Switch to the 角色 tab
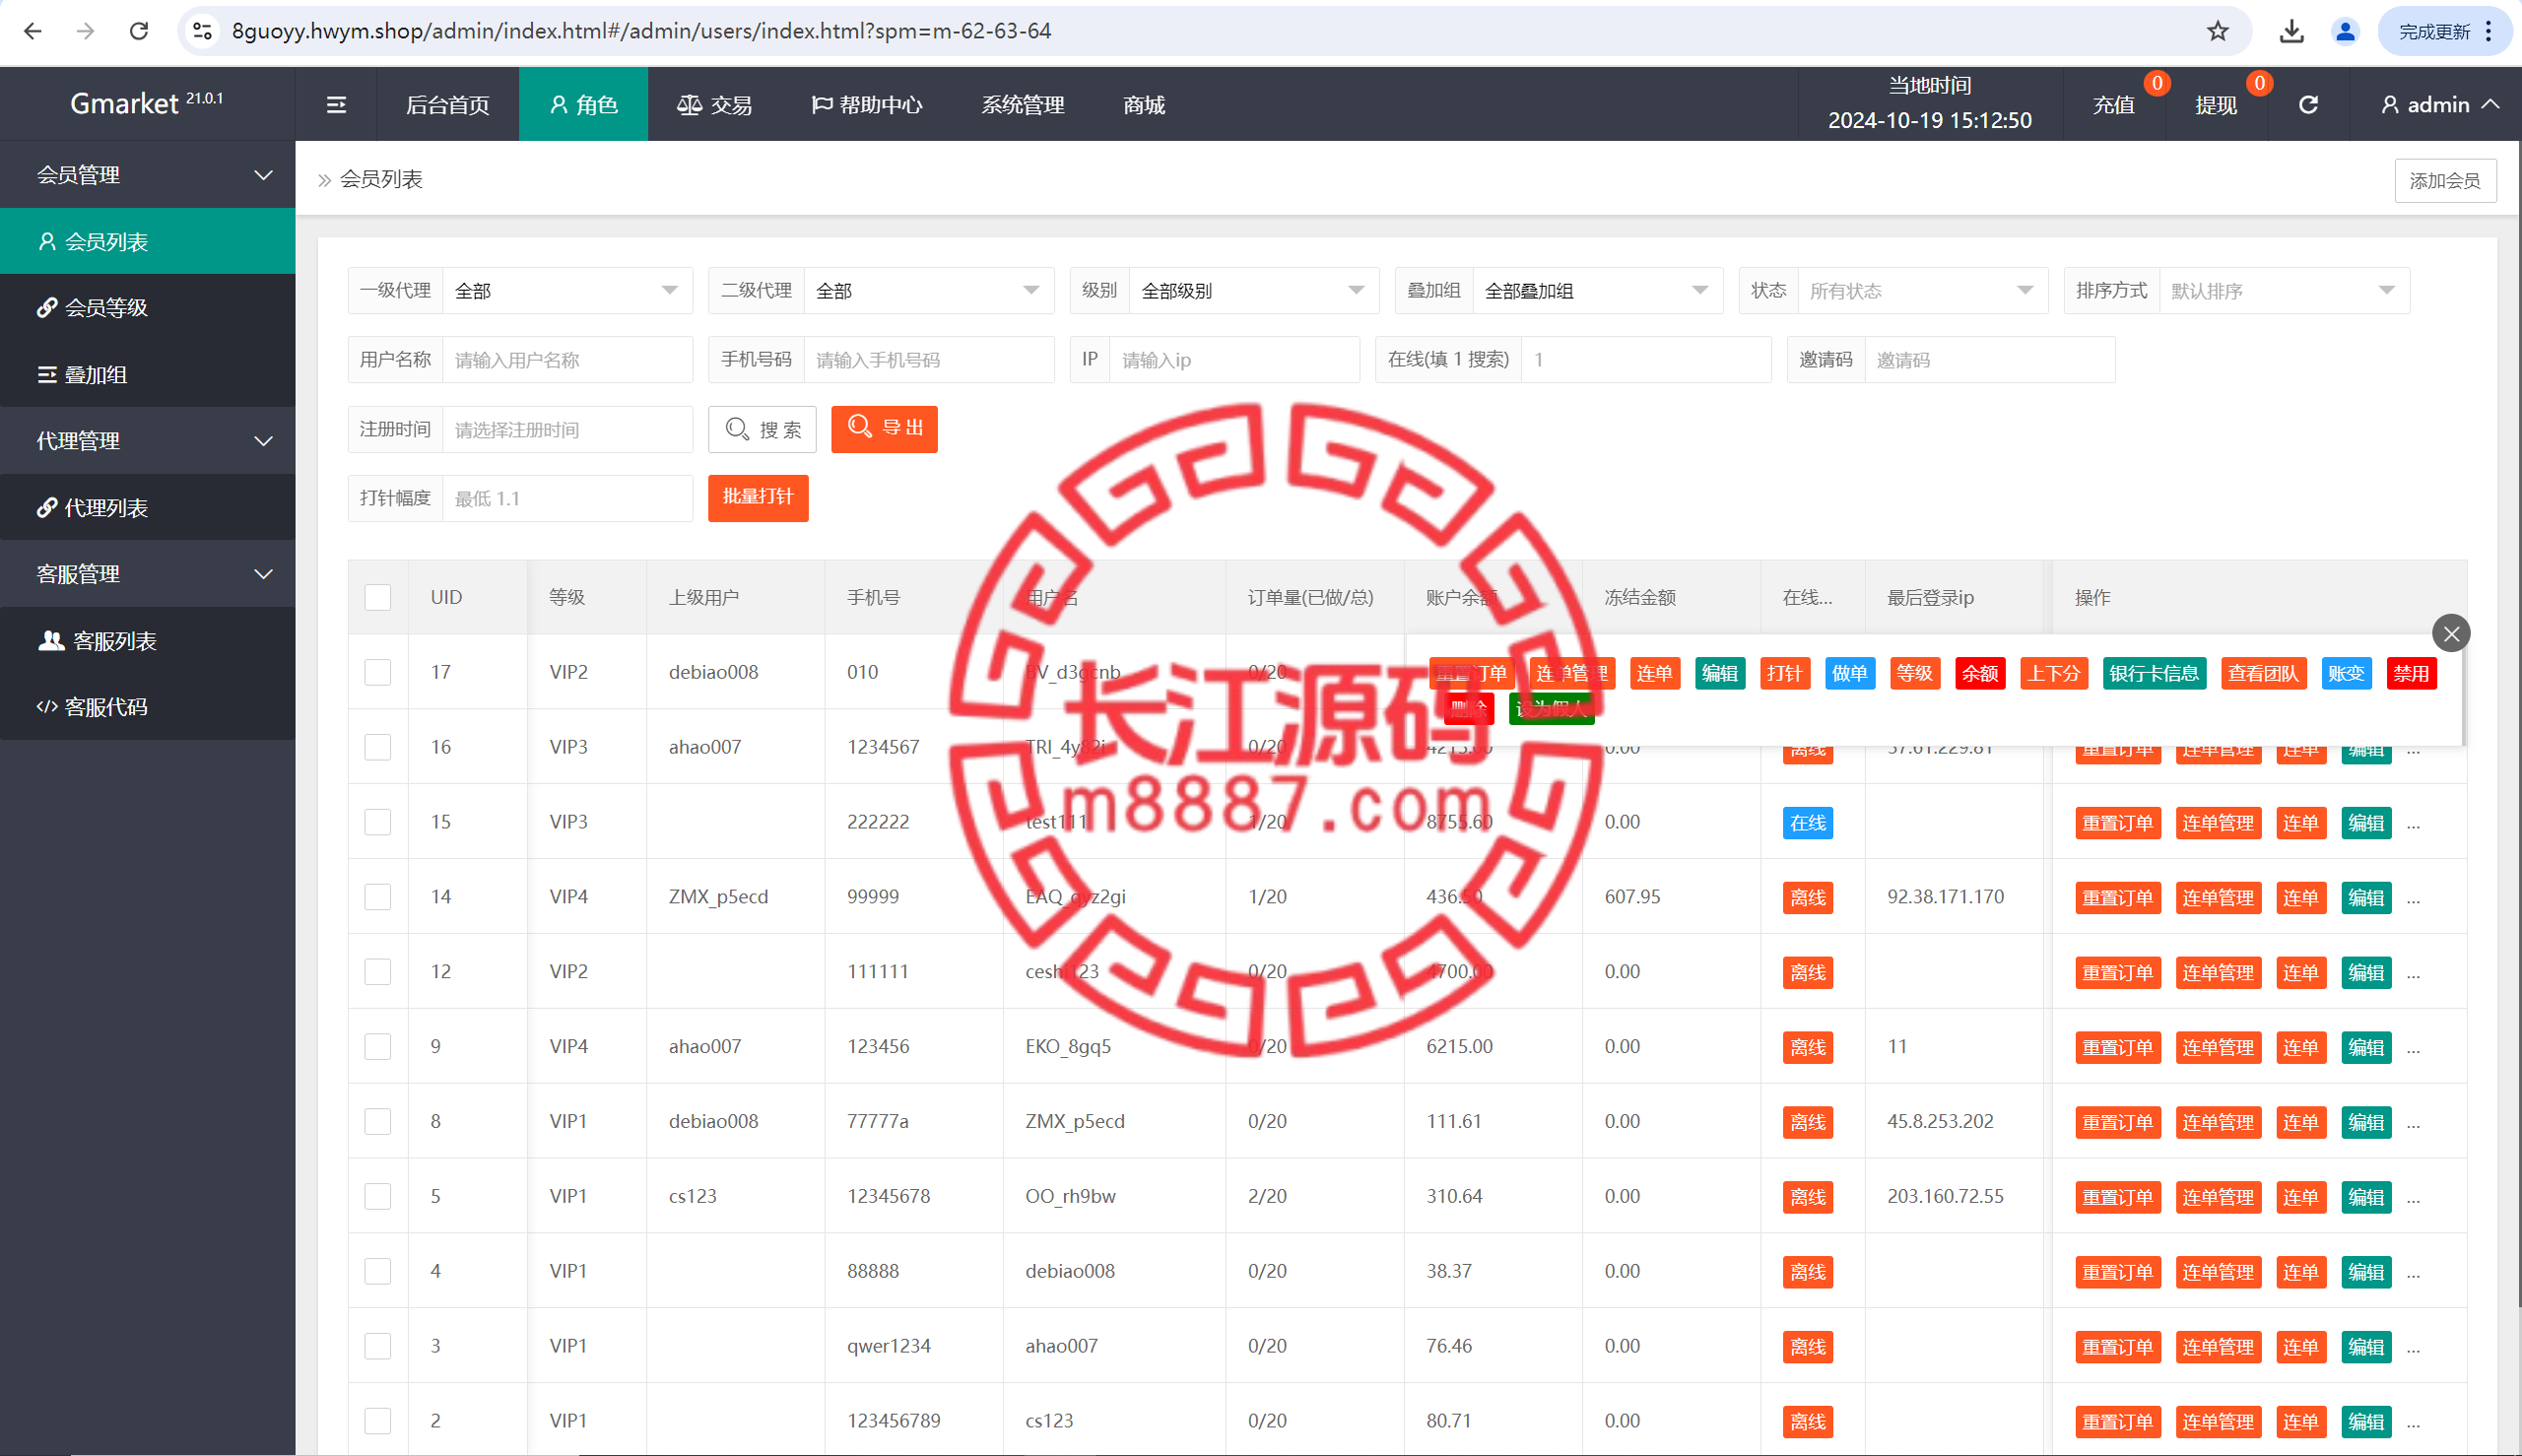Screen dimensions: 2522x1456 [x=583, y=105]
